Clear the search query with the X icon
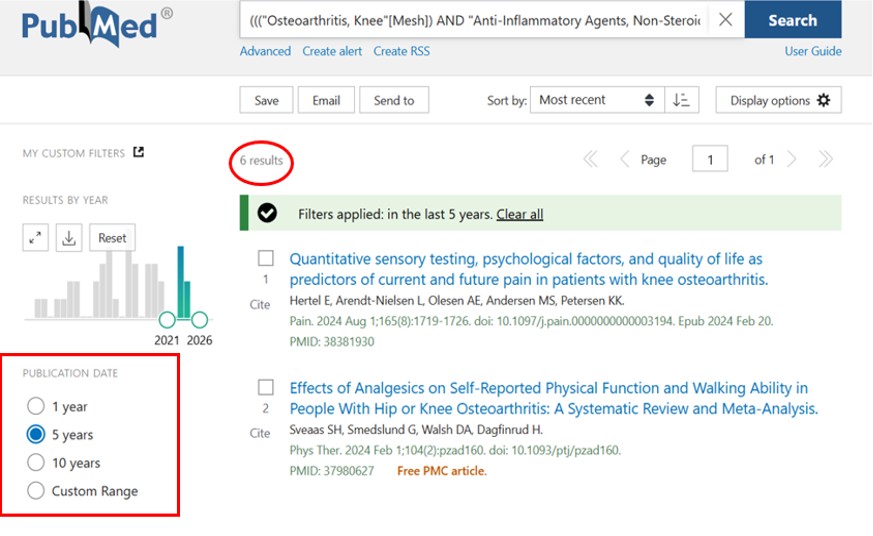873x536 pixels. 726,20
